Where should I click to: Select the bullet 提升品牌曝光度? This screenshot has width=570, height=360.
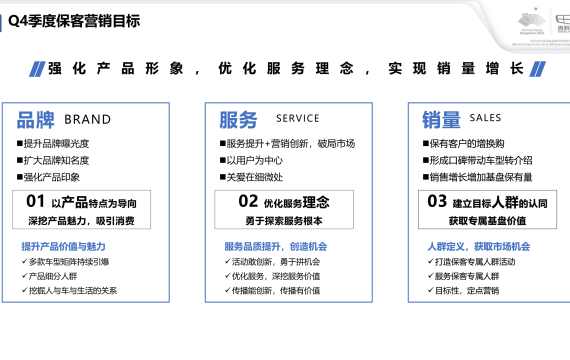pos(53,144)
